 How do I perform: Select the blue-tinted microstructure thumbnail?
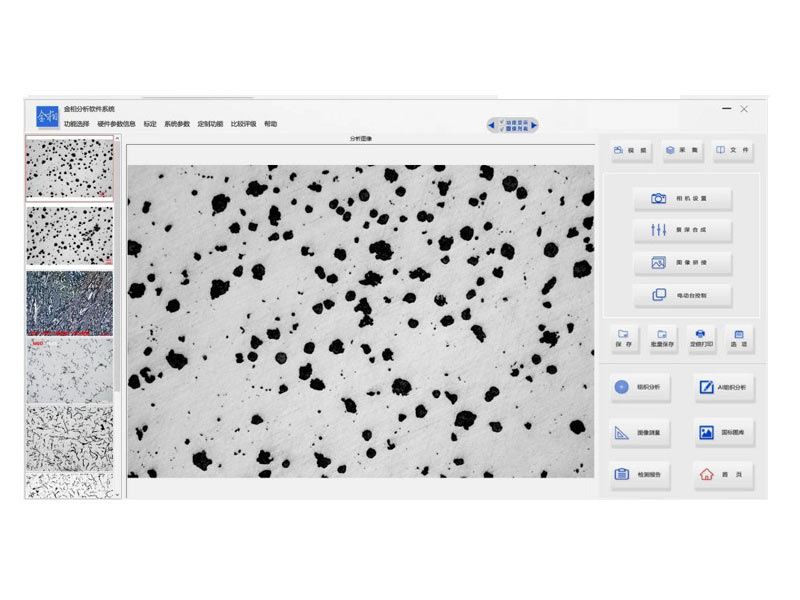(69, 302)
